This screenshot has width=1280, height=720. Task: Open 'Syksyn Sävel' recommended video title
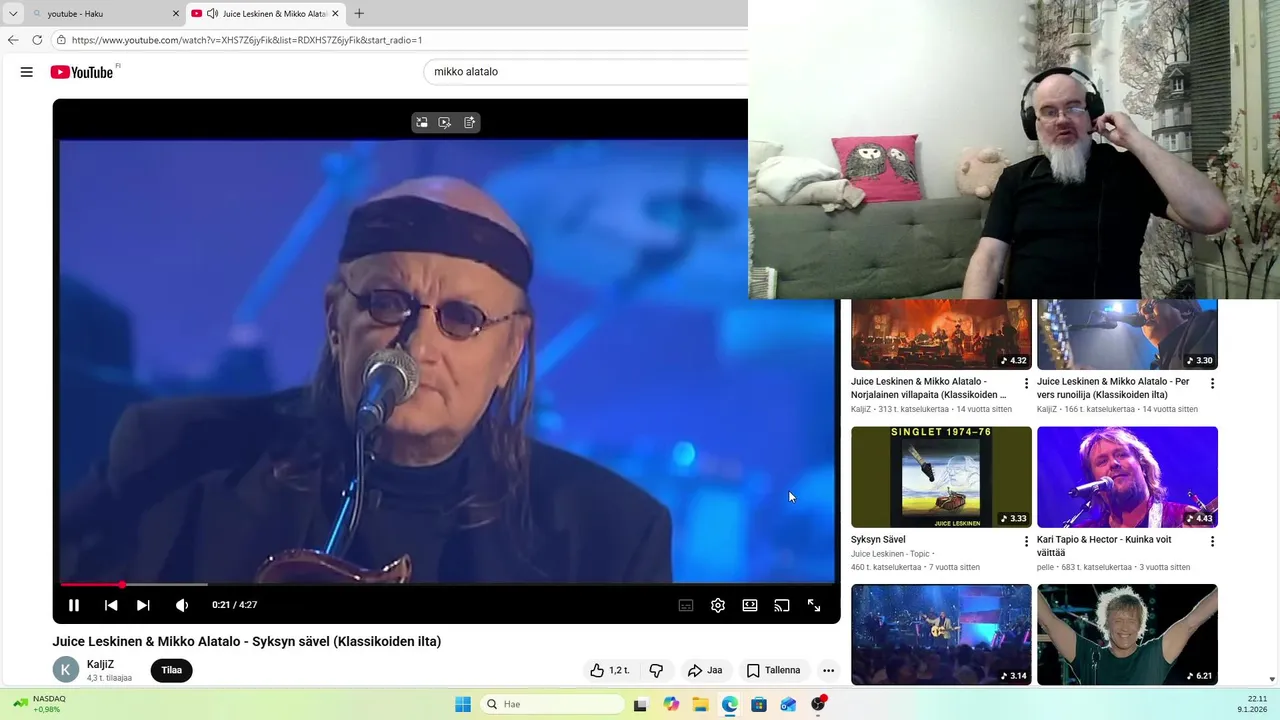click(x=878, y=540)
